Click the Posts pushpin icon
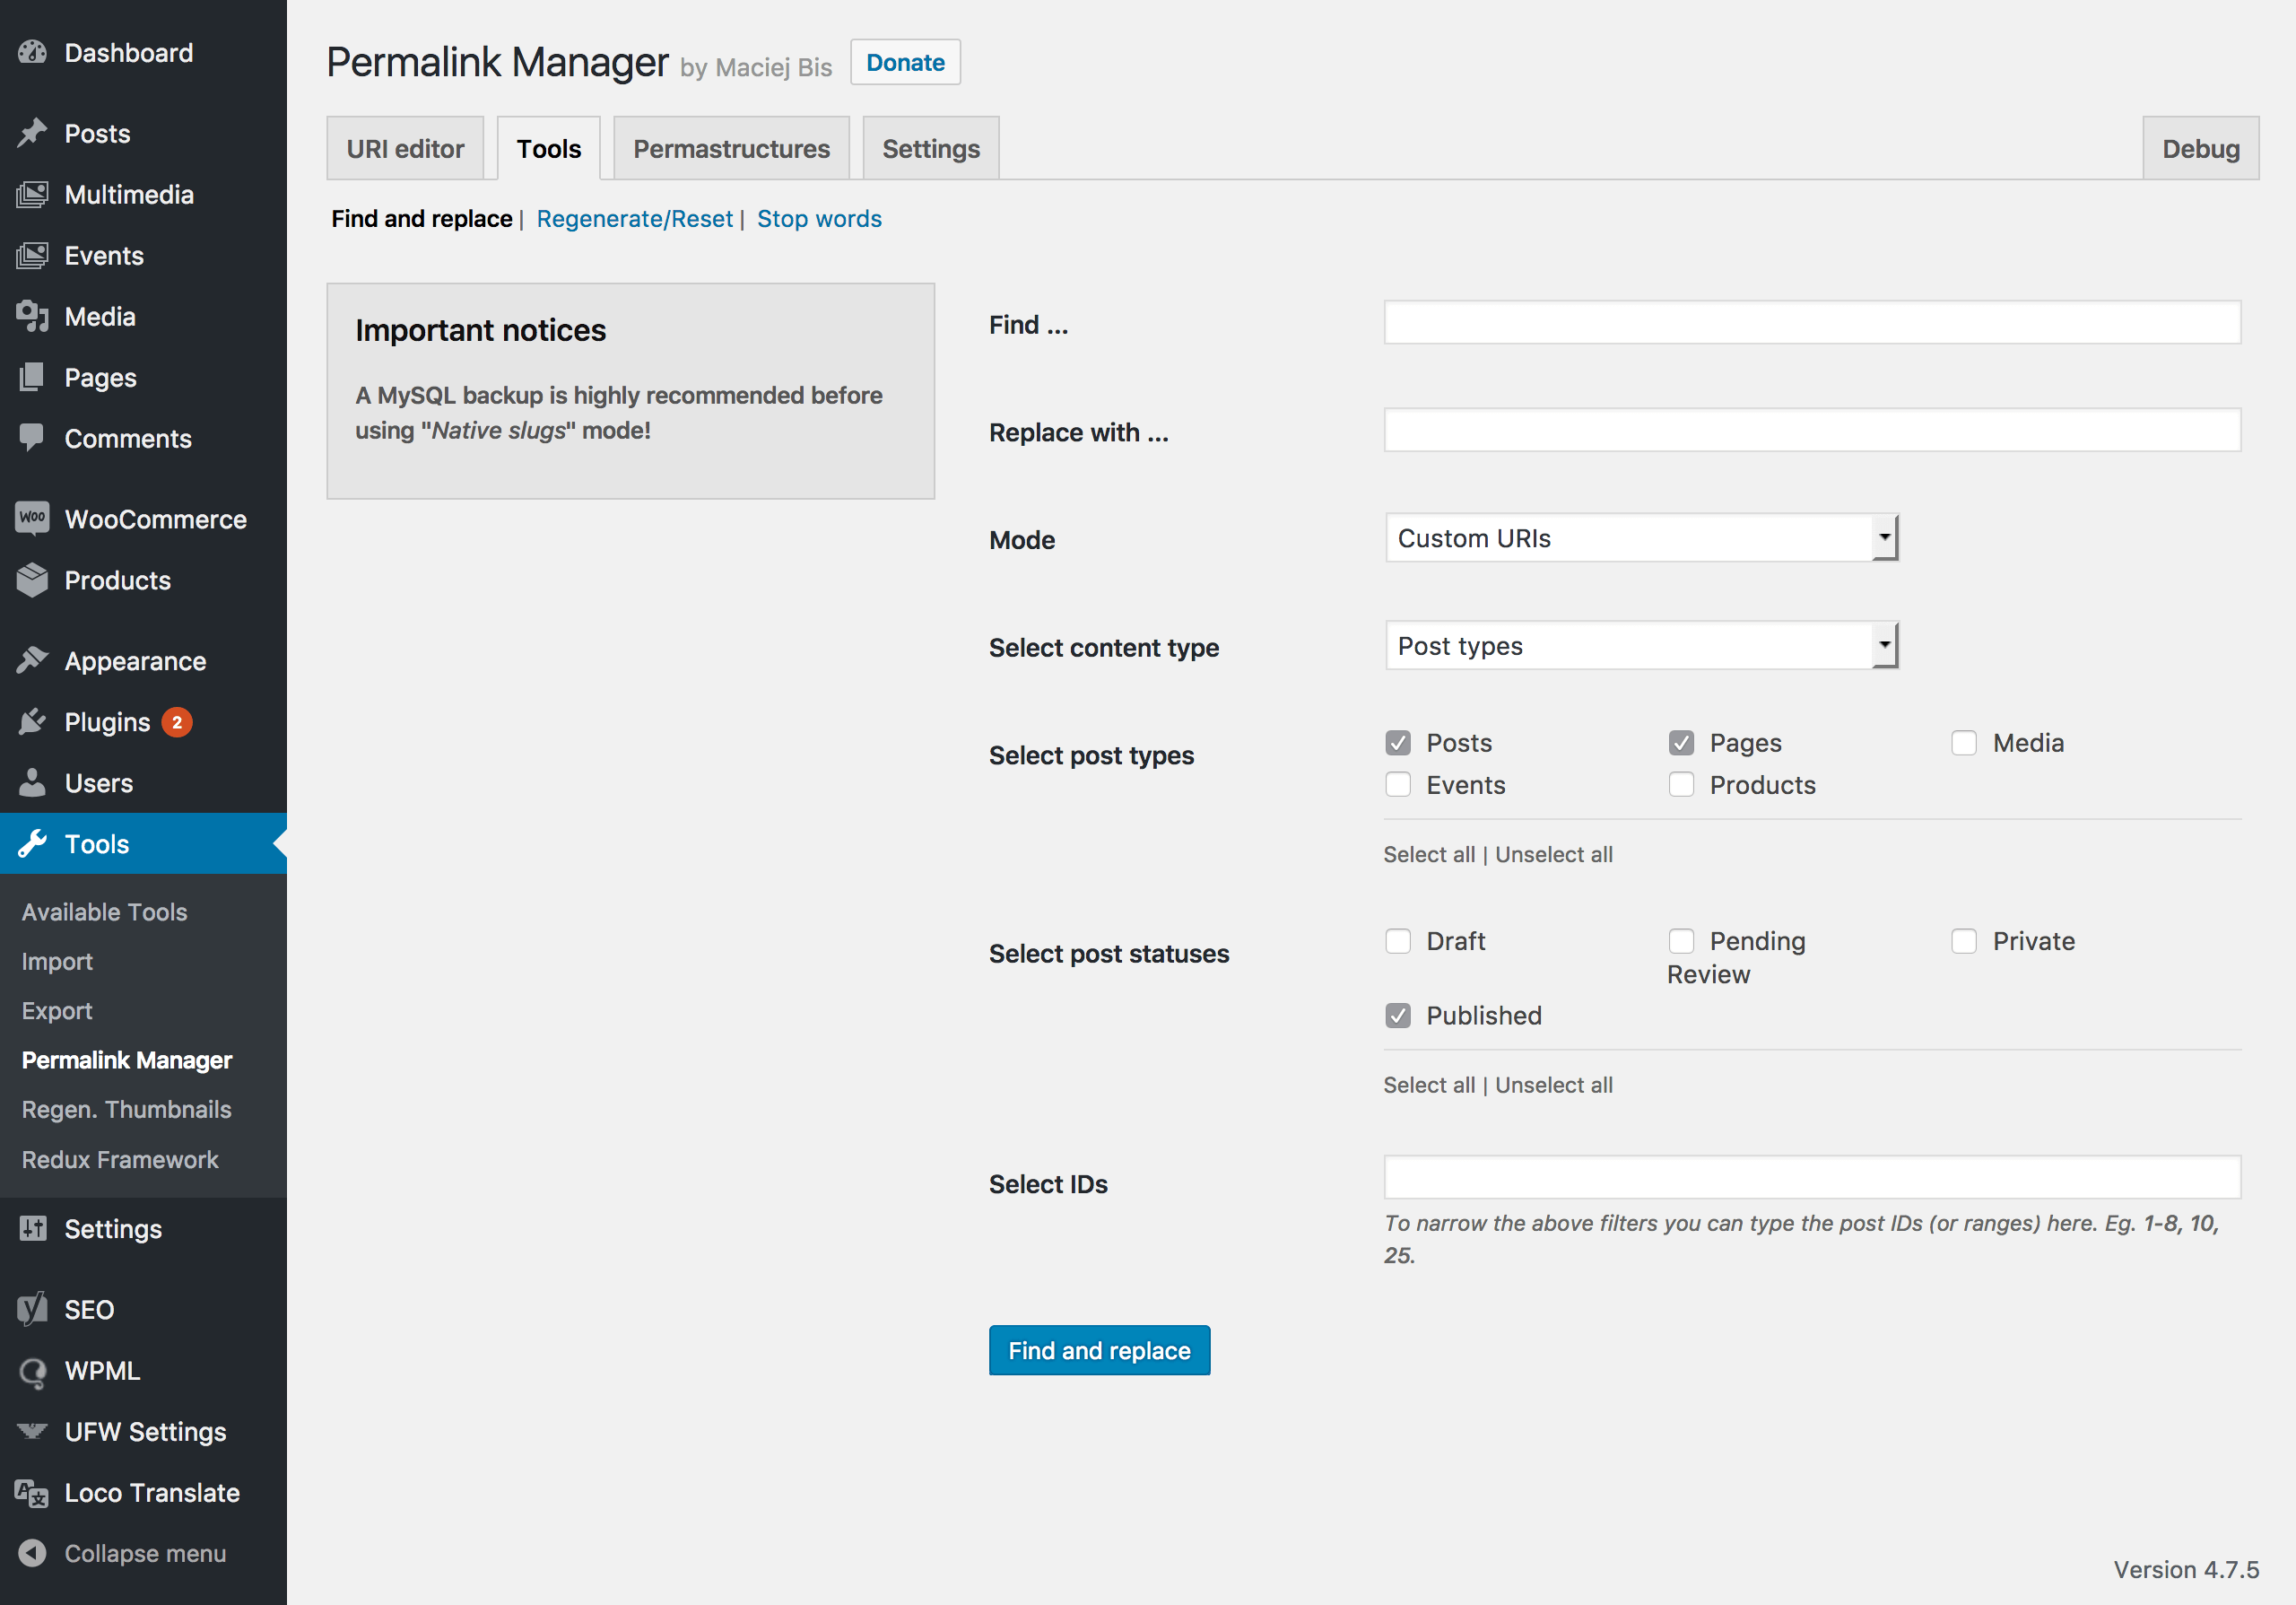The image size is (2296, 1605). point(32,133)
